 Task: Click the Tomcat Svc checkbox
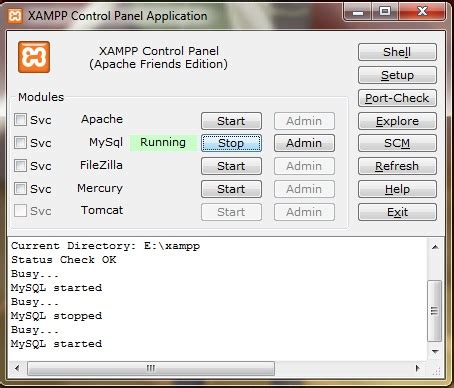[x=20, y=211]
